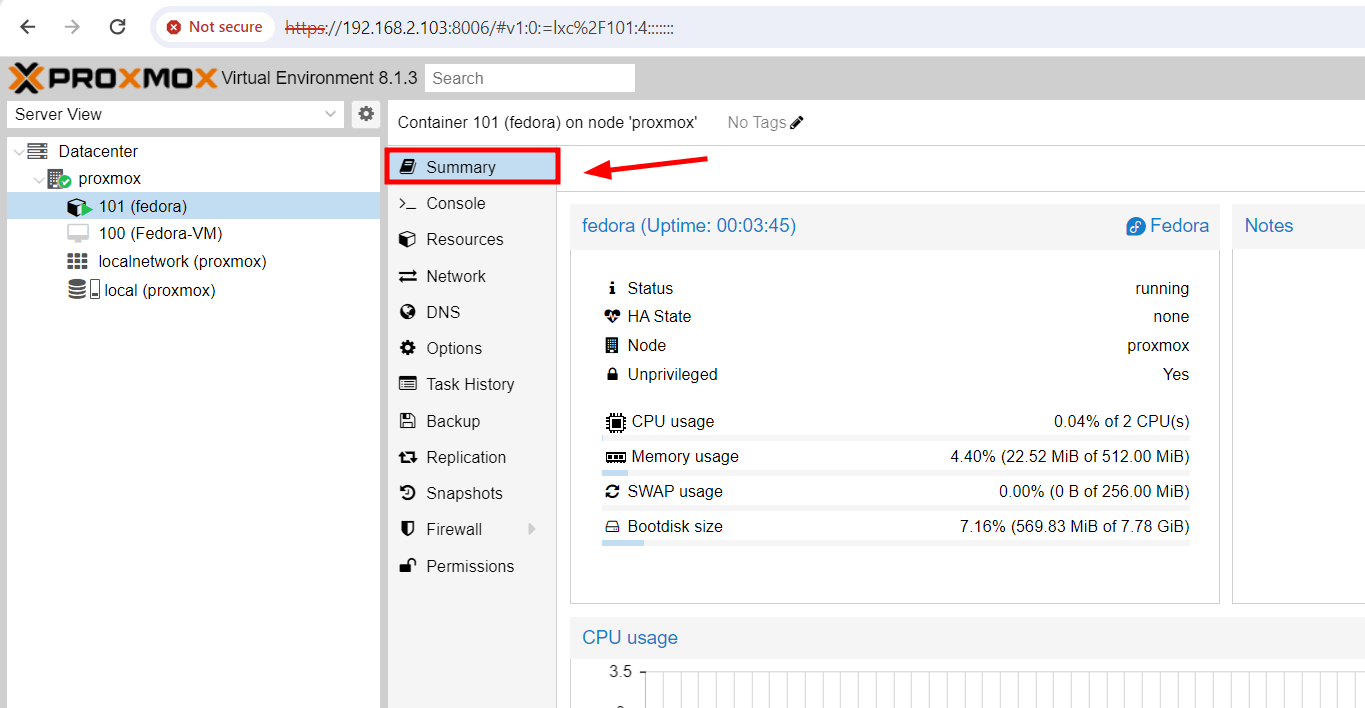Click into the Search field

click(x=530, y=78)
